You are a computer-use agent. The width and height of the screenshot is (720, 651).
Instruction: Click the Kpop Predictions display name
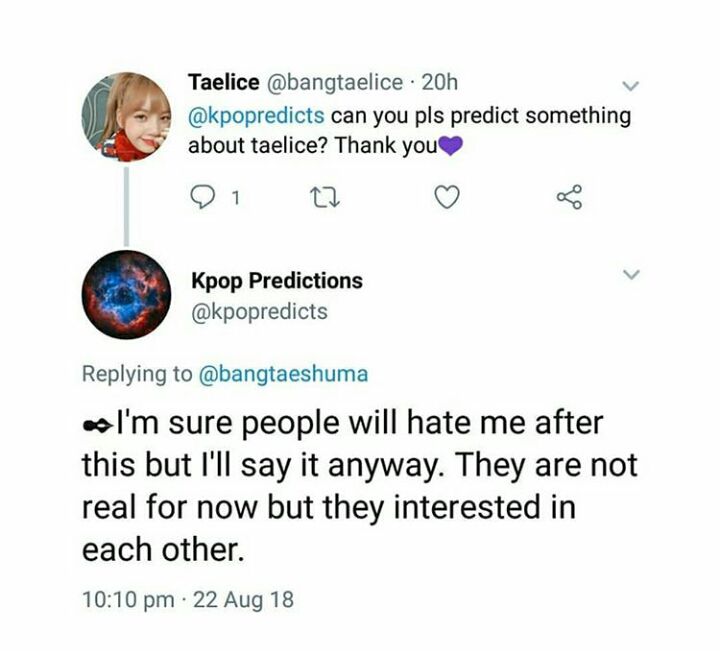click(x=275, y=280)
